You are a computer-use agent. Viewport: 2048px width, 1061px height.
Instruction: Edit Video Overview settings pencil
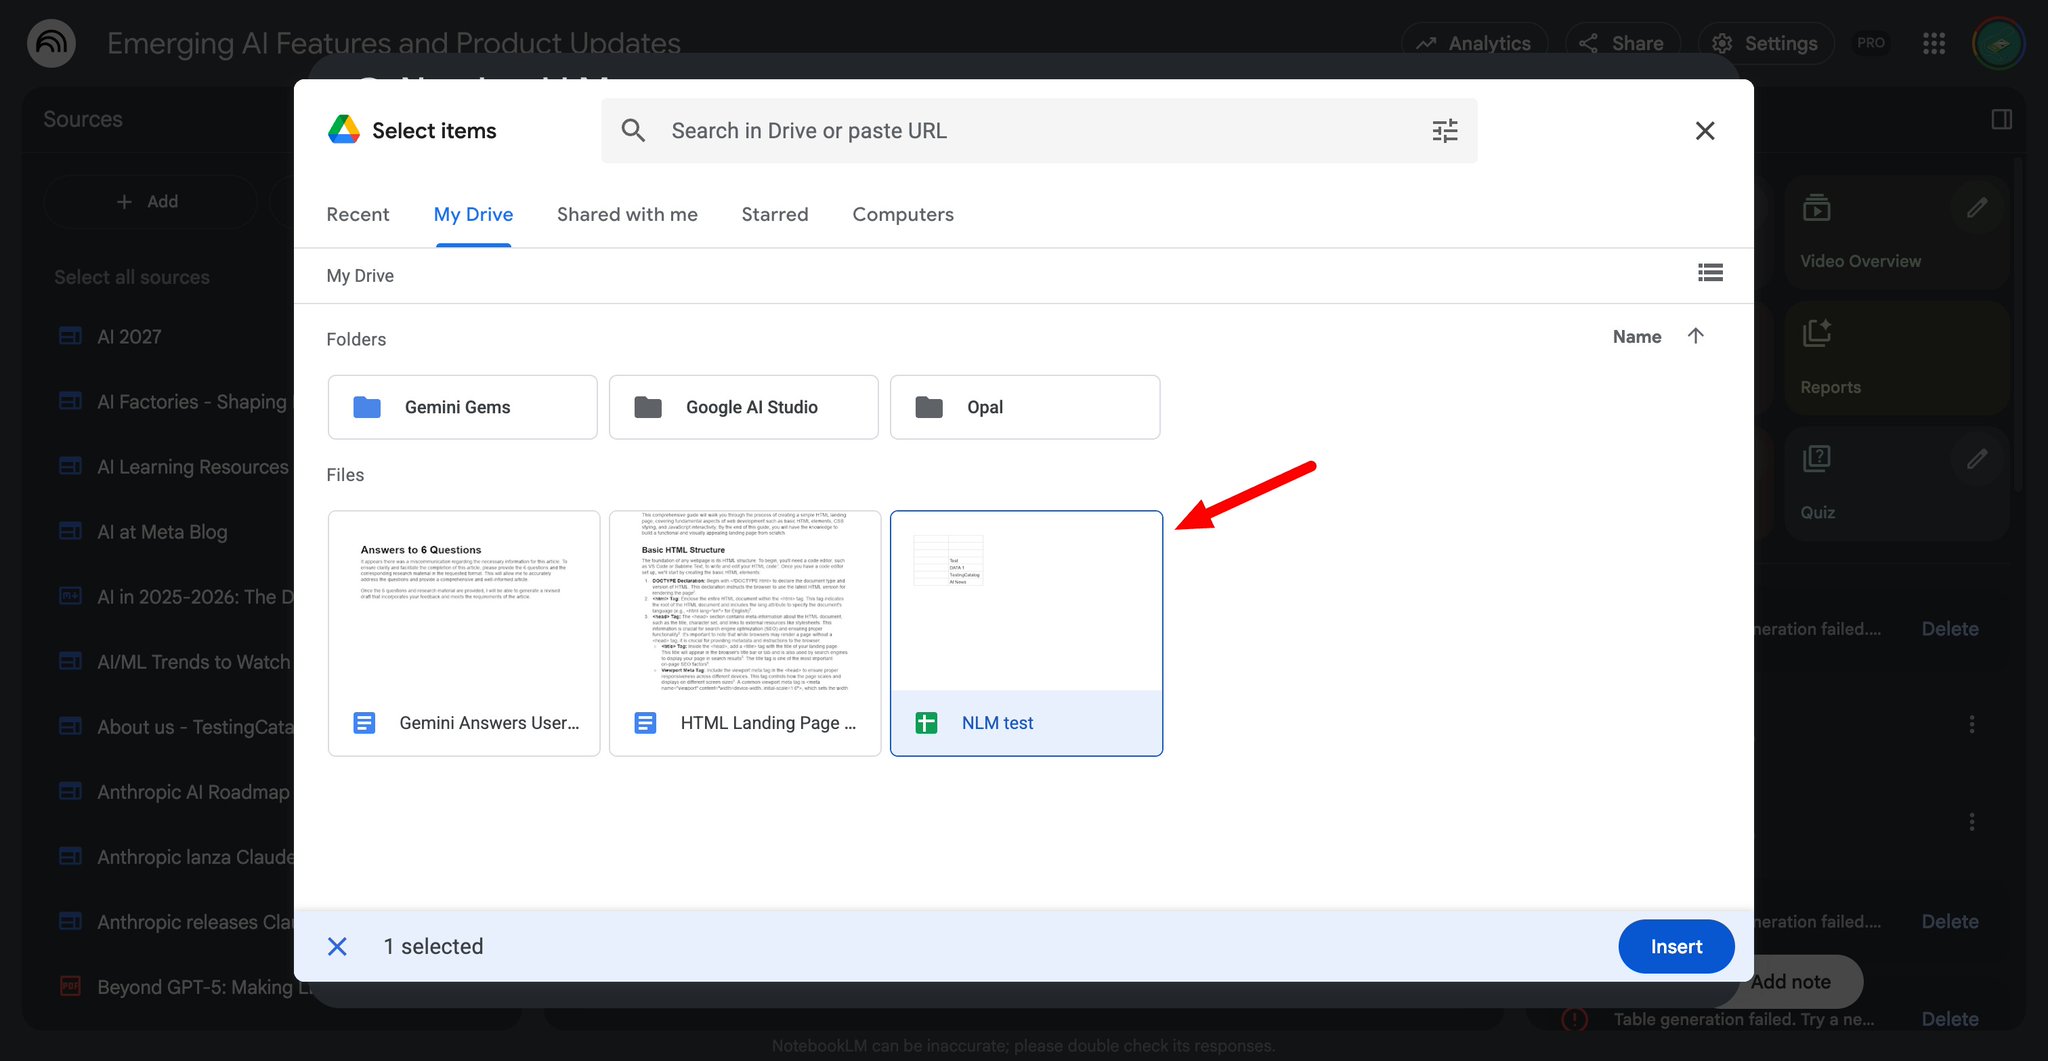[x=1977, y=208]
